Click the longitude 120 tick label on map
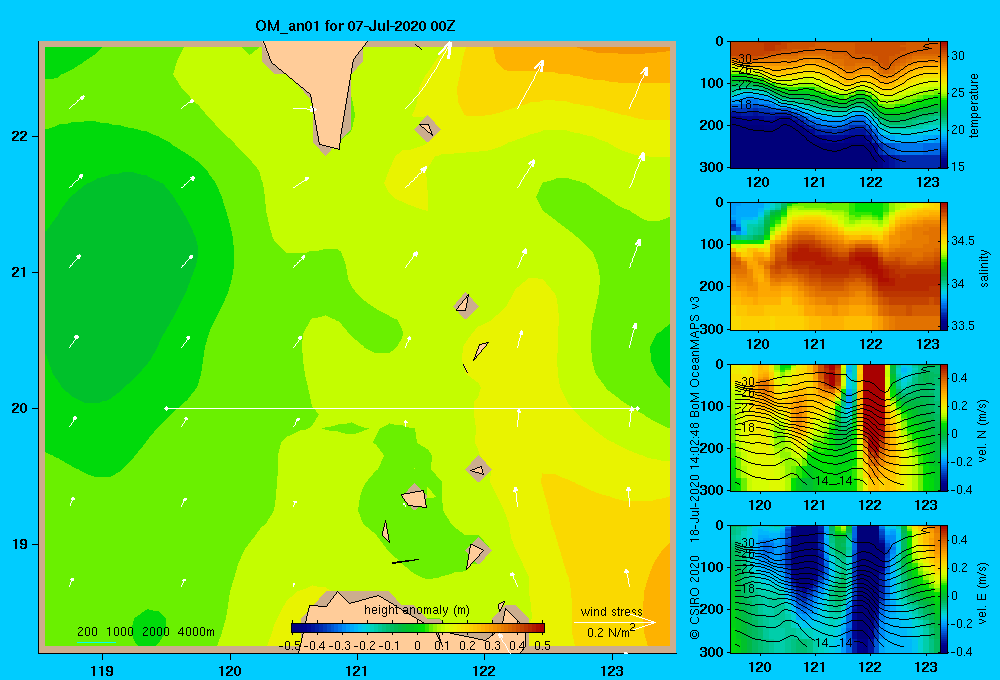This screenshot has width=1000, height=680. pyautogui.click(x=230, y=670)
